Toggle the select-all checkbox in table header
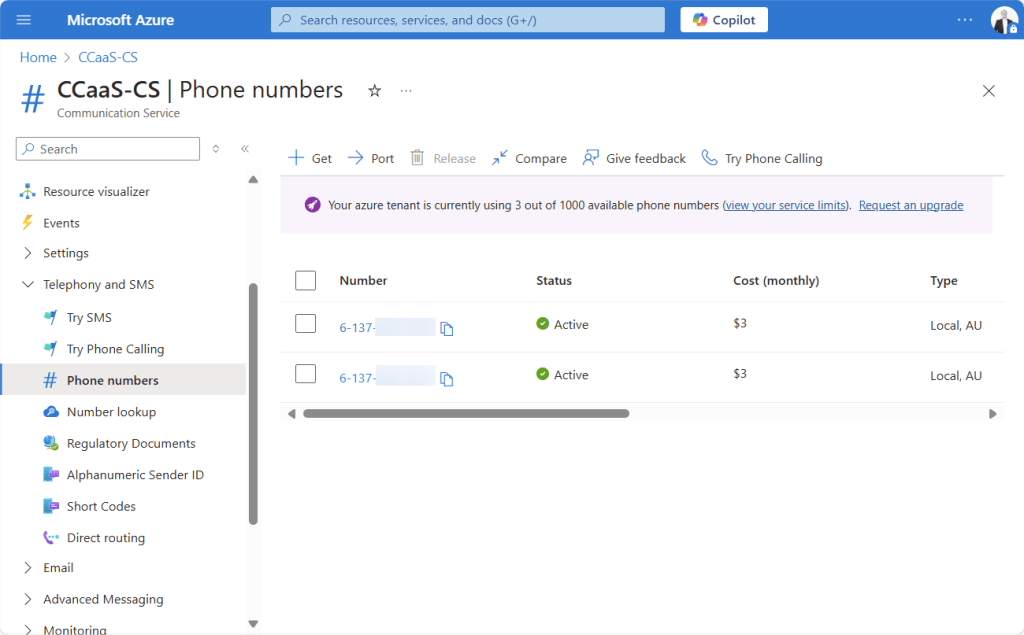1024x635 pixels. point(306,281)
